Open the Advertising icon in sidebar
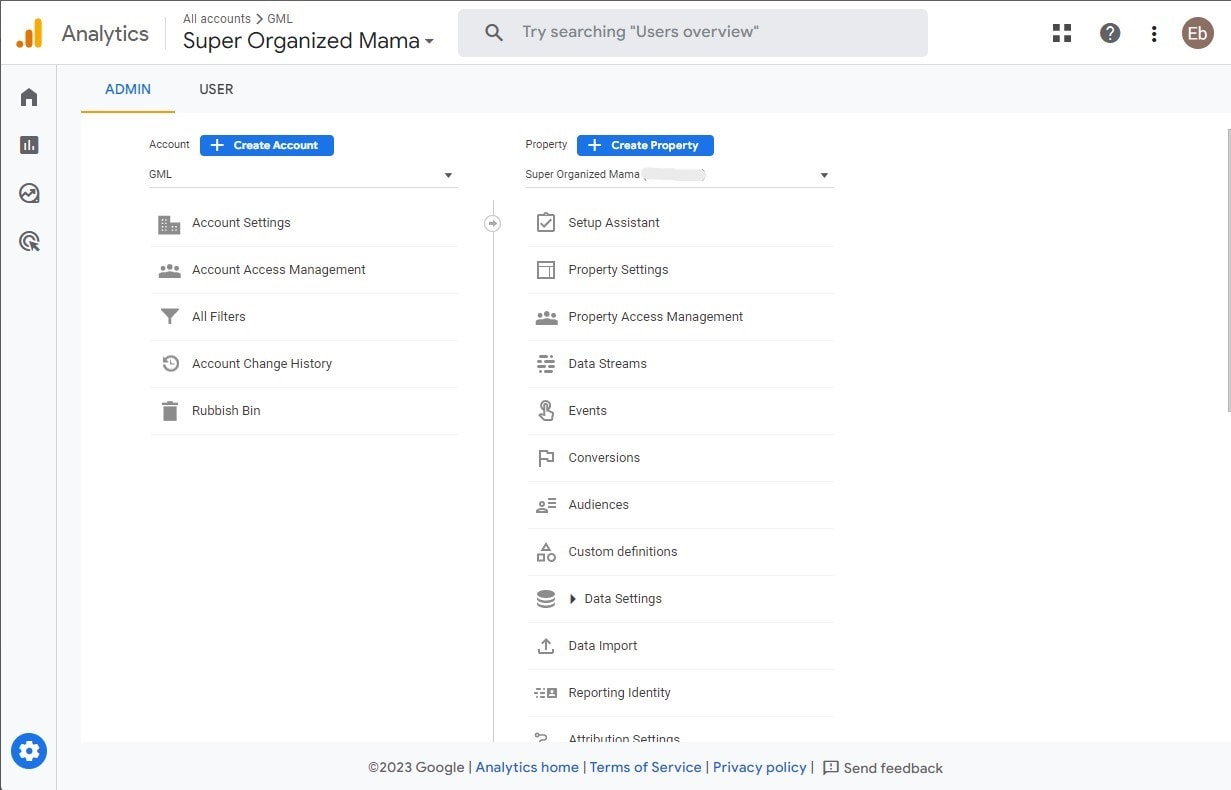1231x790 pixels. point(29,241)
